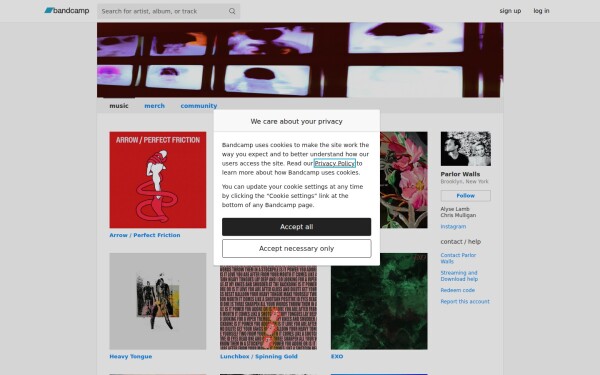Viewport: 600px width, 375px height.
Task: Open the Lunchbox / Spinning Gold album cover
Action: point(268,307)
